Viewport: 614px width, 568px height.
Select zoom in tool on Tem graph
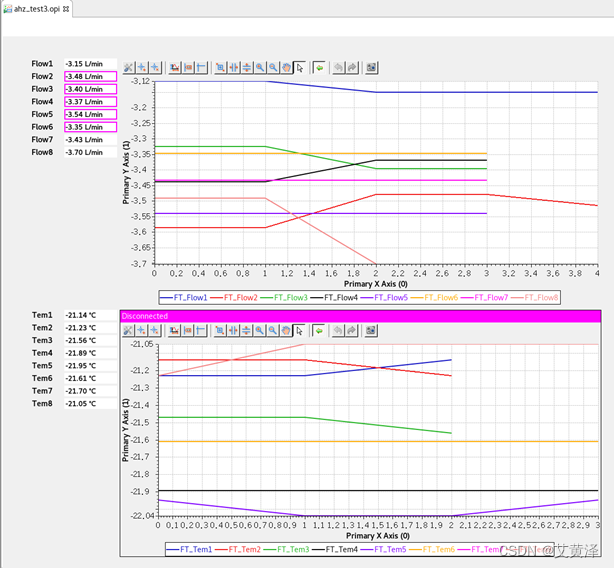260,331
